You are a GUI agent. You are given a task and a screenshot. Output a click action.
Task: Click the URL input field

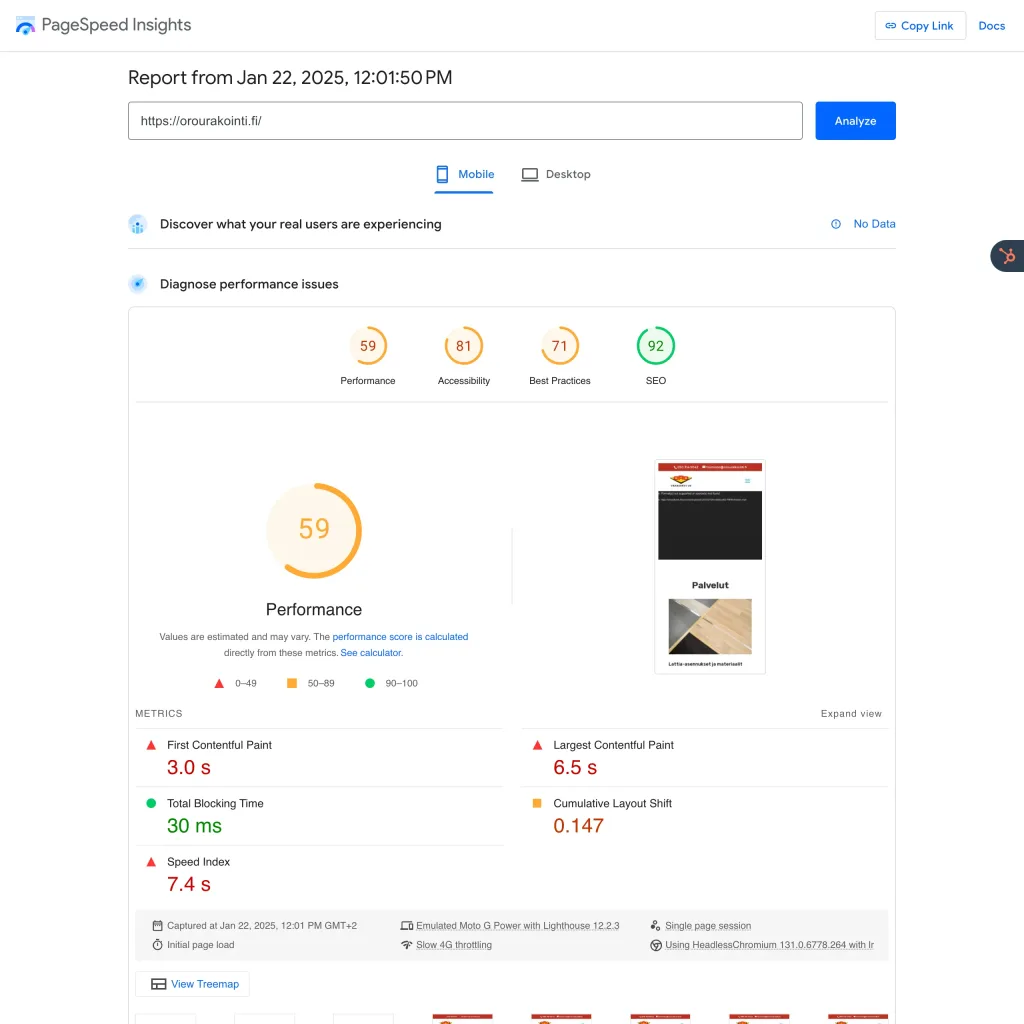465,121
